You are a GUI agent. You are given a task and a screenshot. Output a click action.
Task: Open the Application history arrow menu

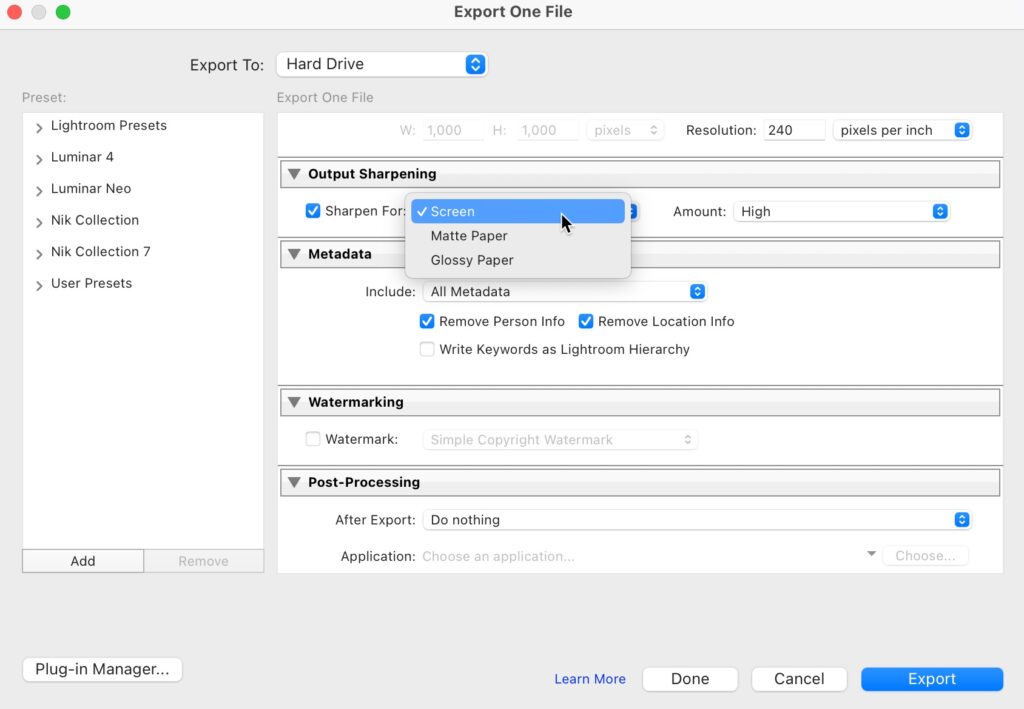(x=871, y=554)
